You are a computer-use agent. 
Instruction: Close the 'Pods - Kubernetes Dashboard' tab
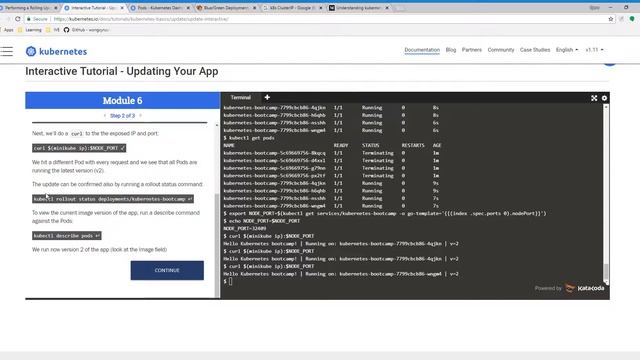coord(188,8)
